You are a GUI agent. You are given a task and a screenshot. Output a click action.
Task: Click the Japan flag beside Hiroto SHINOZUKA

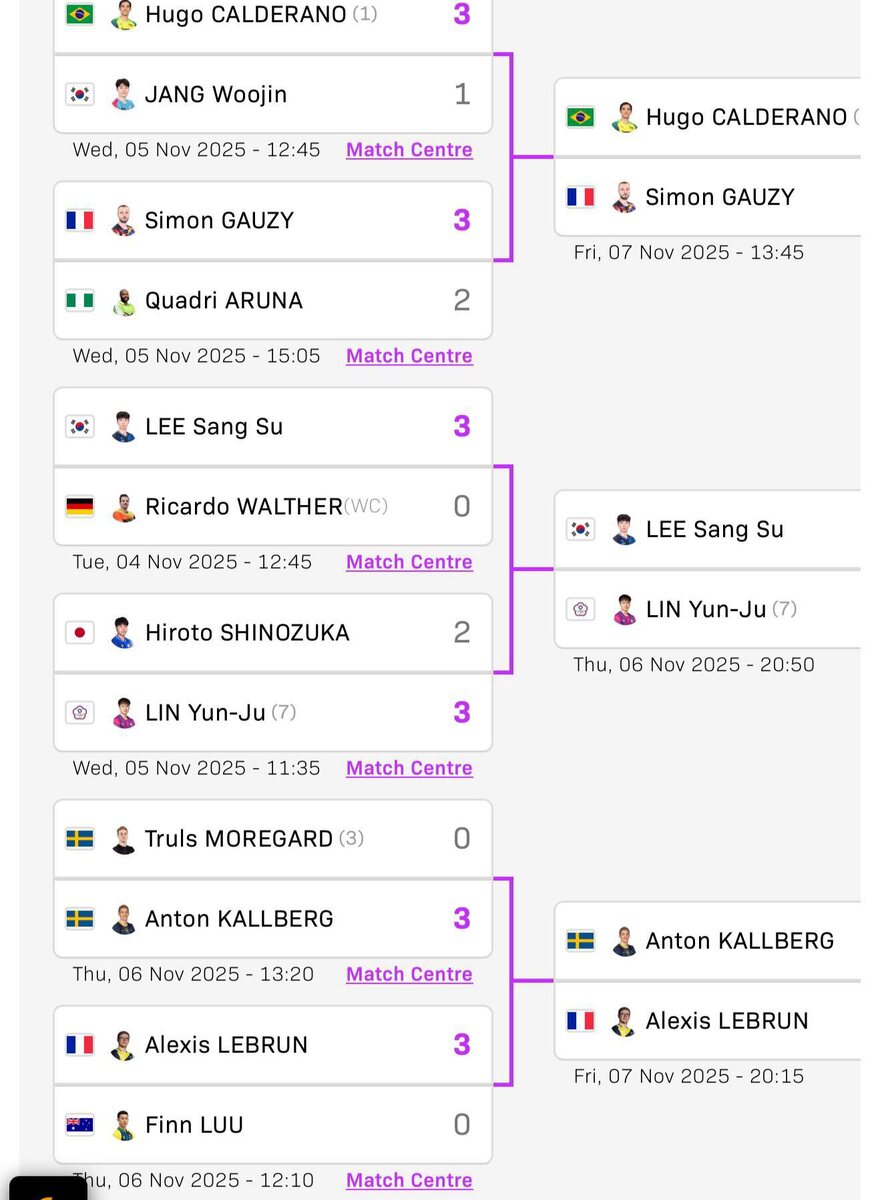pos(80,632)
